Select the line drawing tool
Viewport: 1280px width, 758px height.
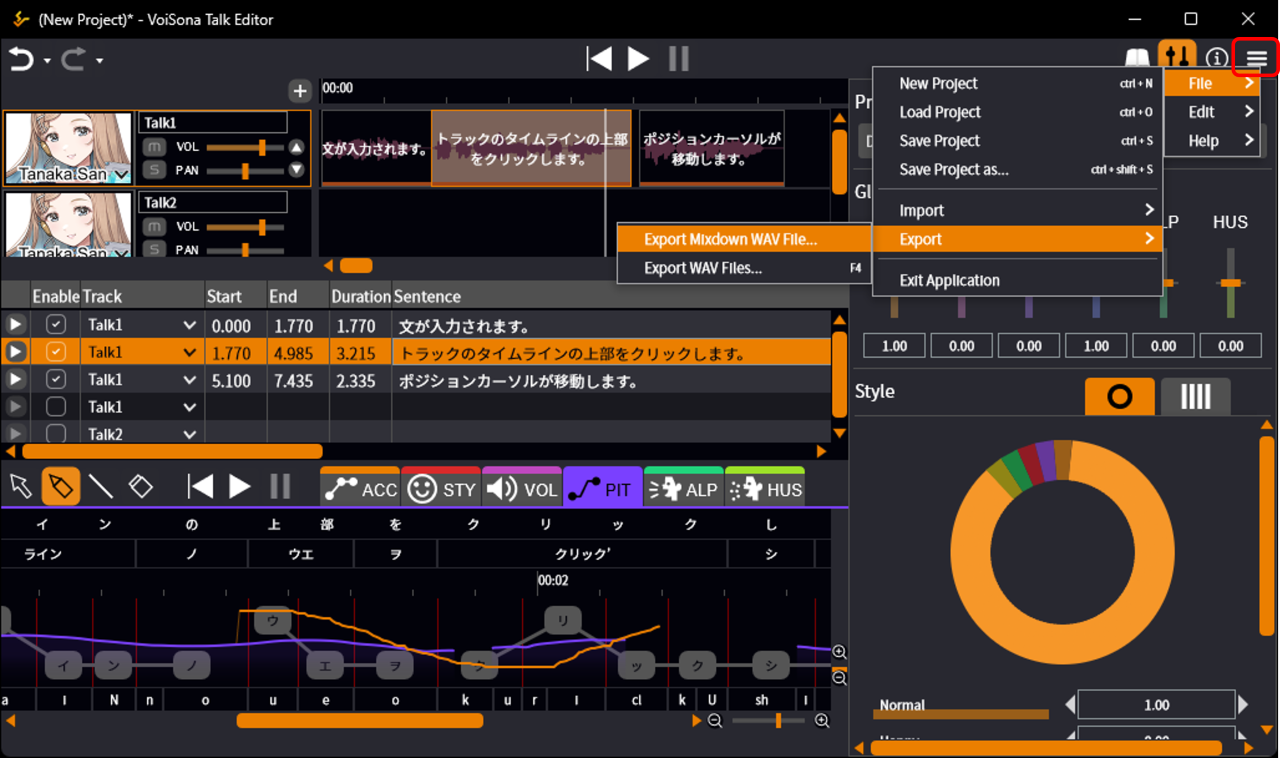(x=101, y=487)
